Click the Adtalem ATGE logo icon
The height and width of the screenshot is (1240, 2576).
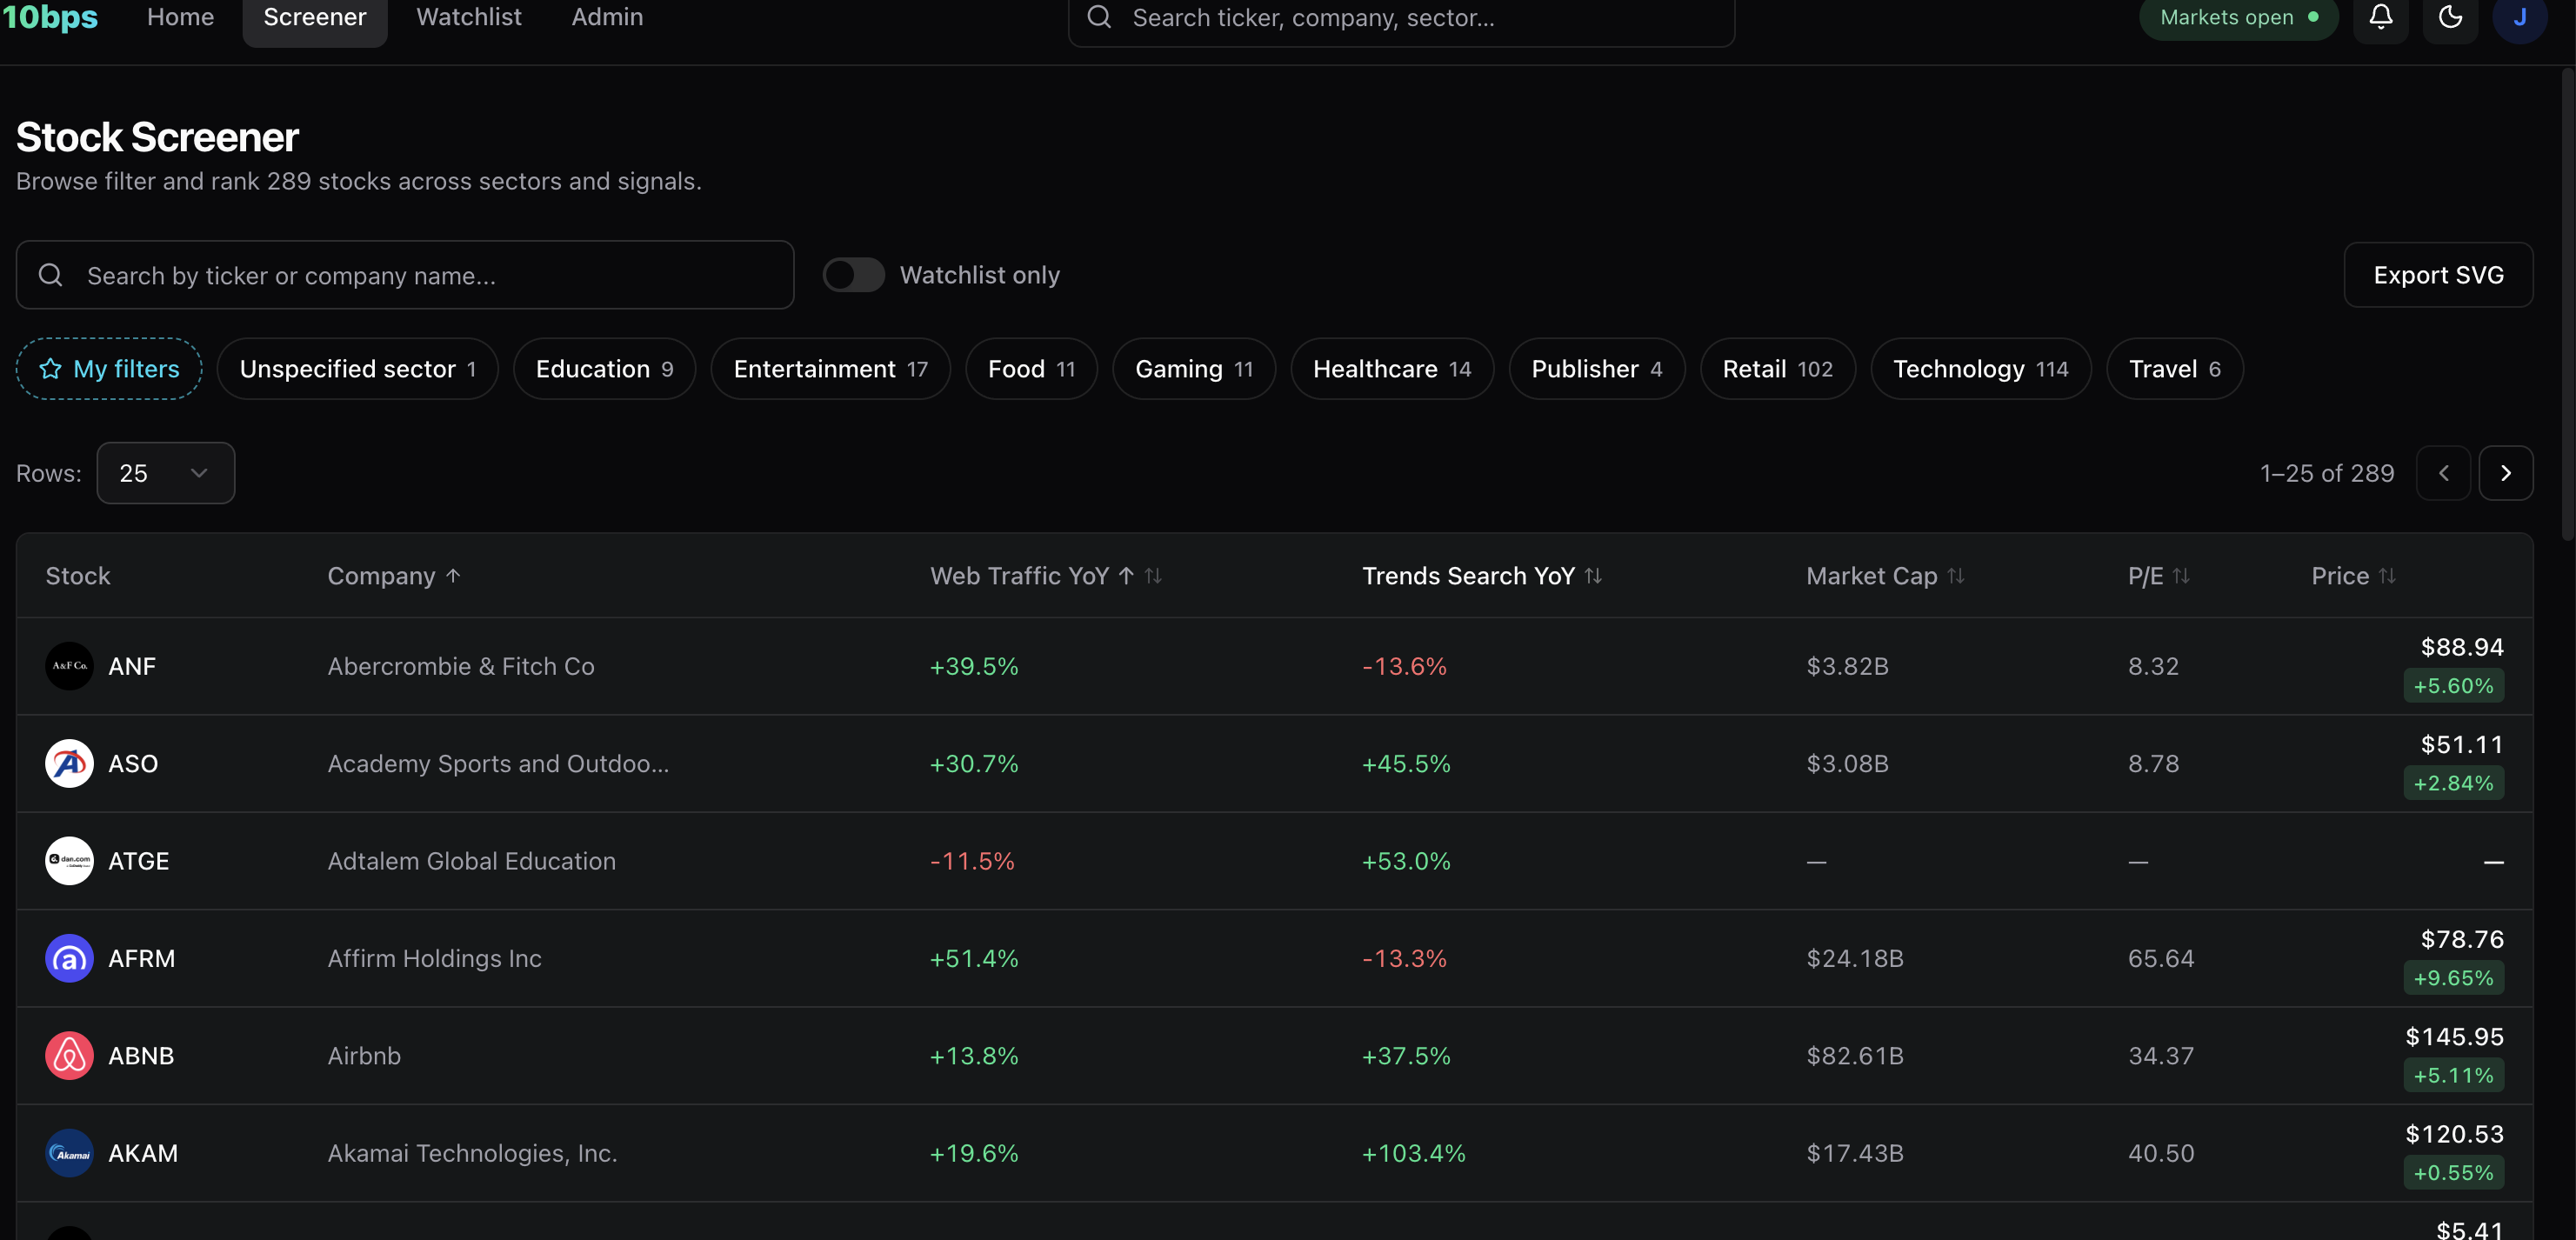click(69, 861)
